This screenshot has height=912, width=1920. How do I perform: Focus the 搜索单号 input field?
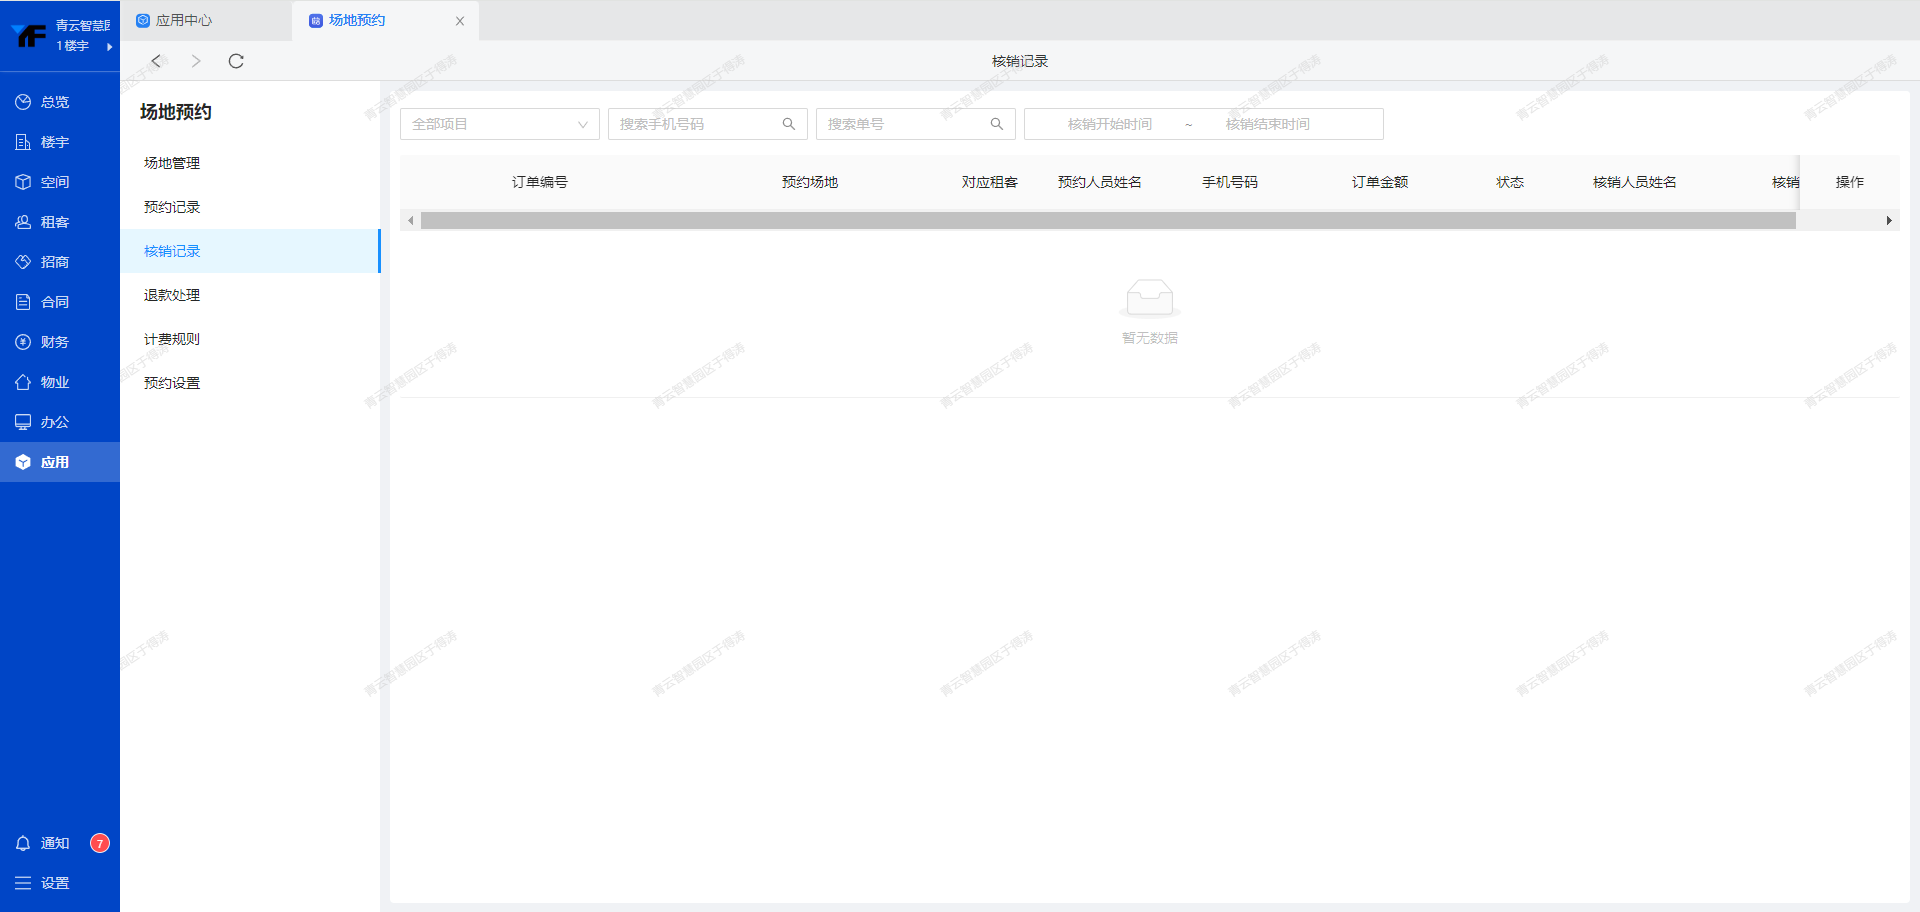pyautogui.click(x=900, y=124)
